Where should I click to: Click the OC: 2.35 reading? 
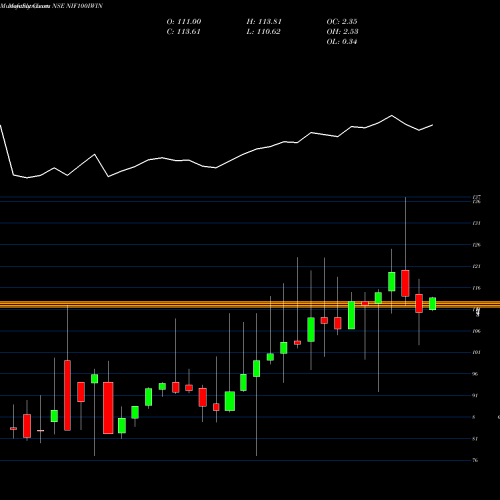coord(342,22)
